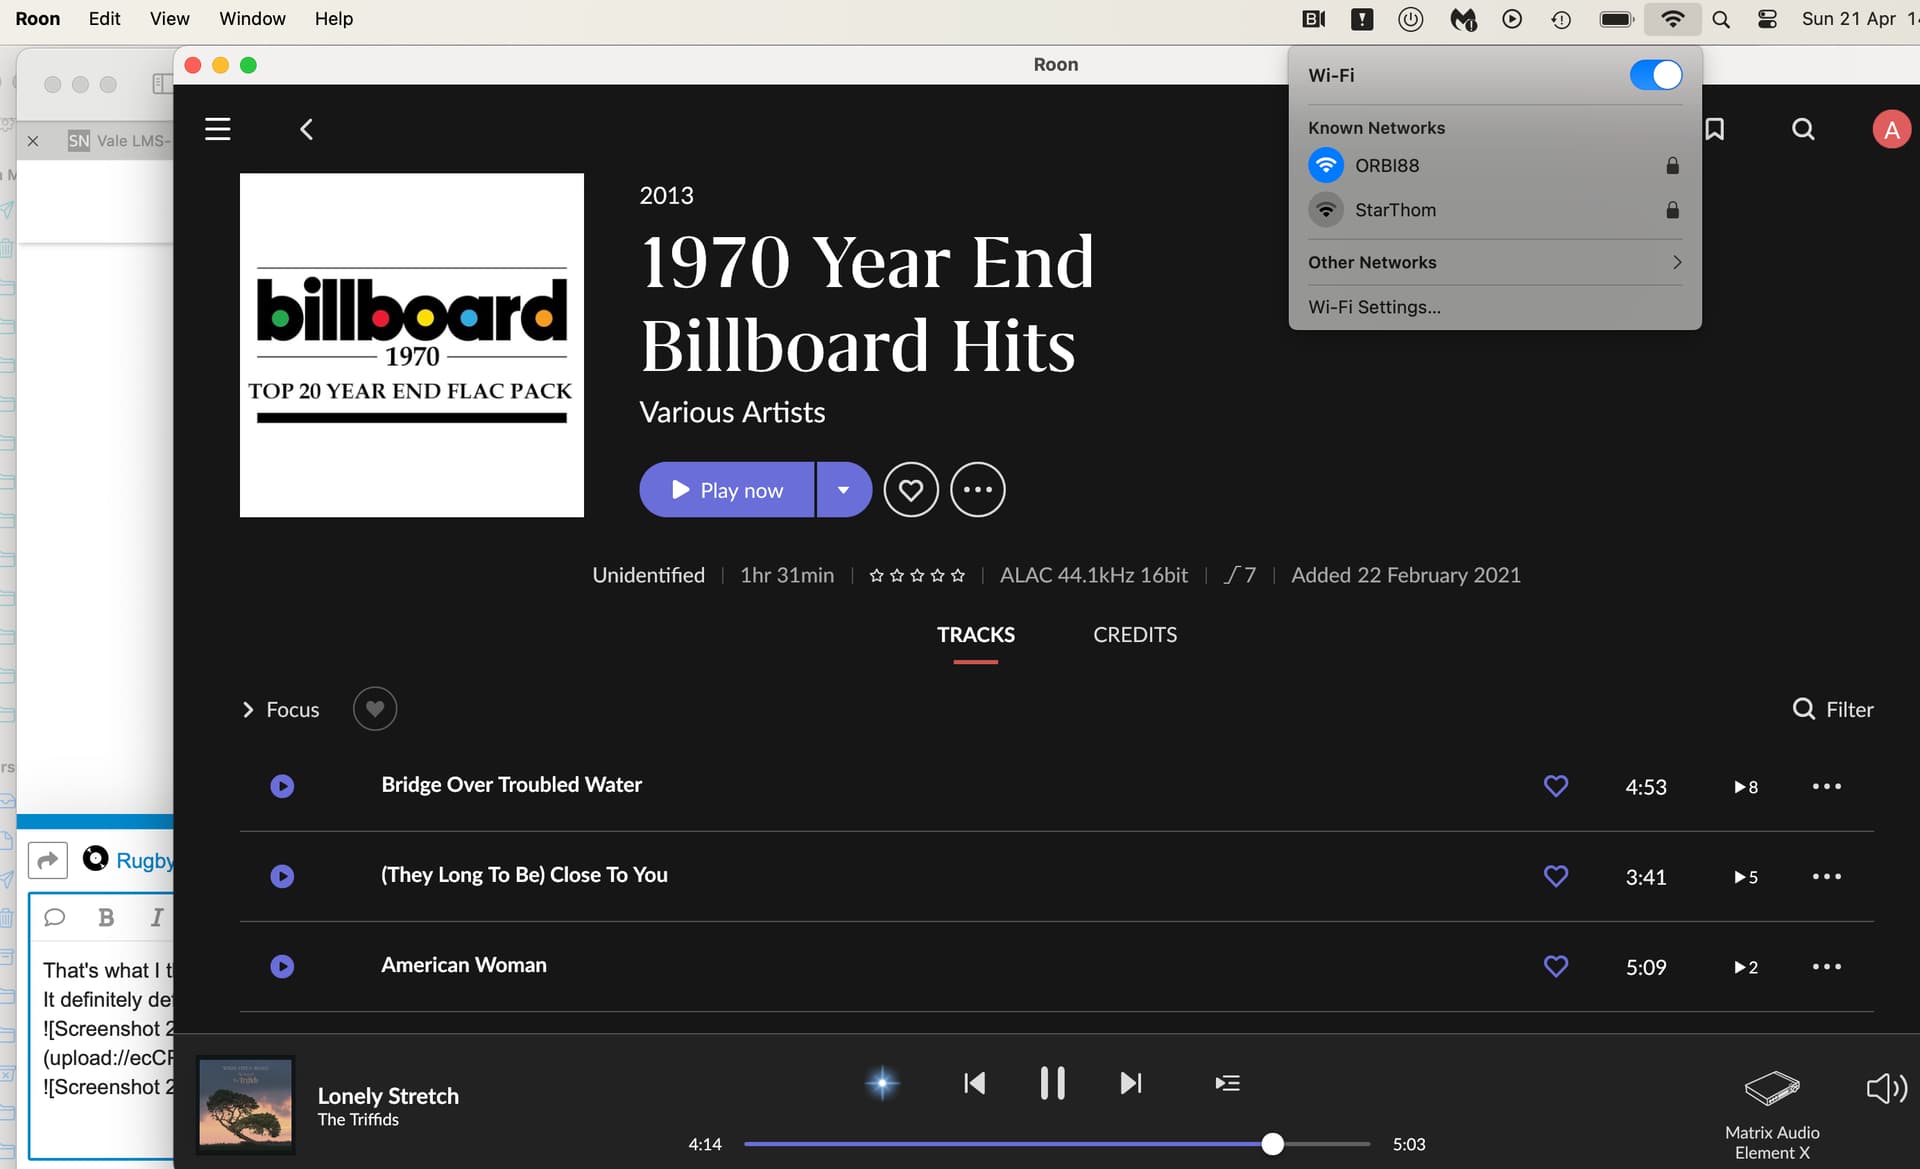Image resolution: width=1920 pixels, height=1169 pixels.
Task: Play American Woman track
Action: (x=282, y=966)
